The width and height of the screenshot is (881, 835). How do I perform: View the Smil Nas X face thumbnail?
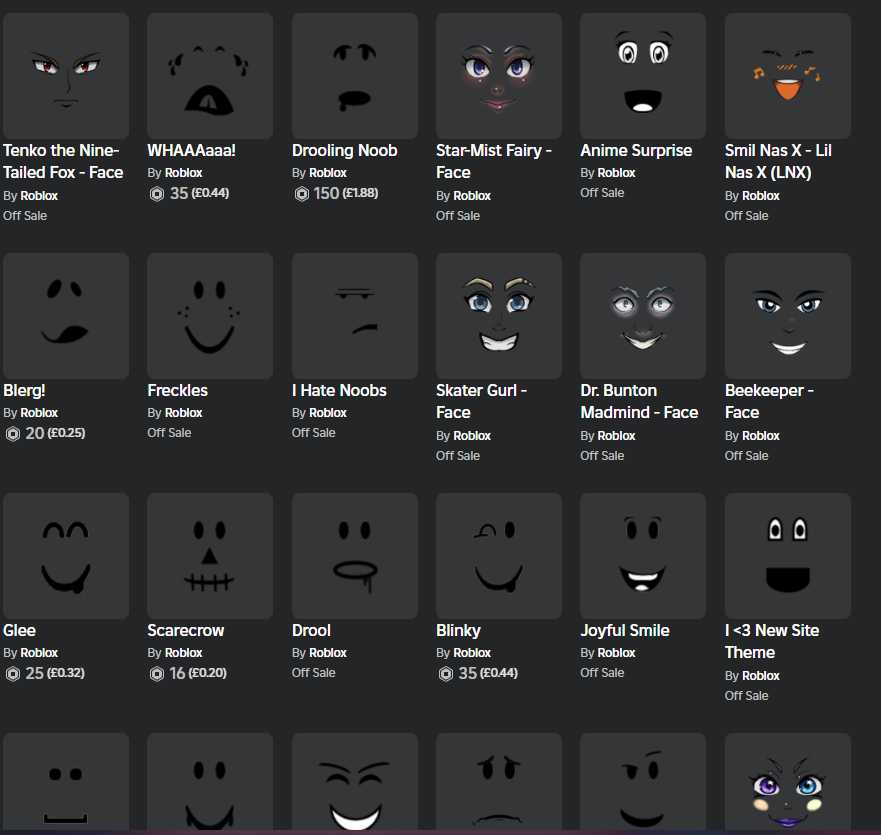pos(788,76)
